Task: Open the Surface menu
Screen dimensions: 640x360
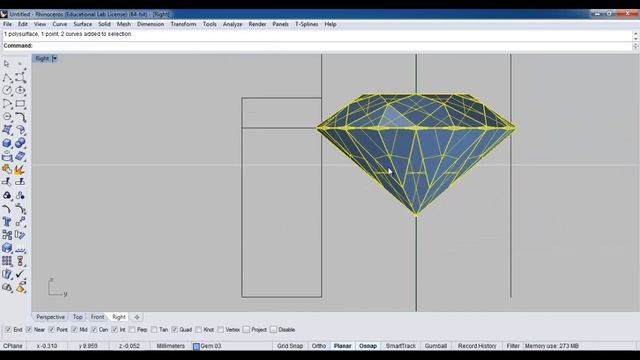Action: pyautogui.click(x=82, y=24)
